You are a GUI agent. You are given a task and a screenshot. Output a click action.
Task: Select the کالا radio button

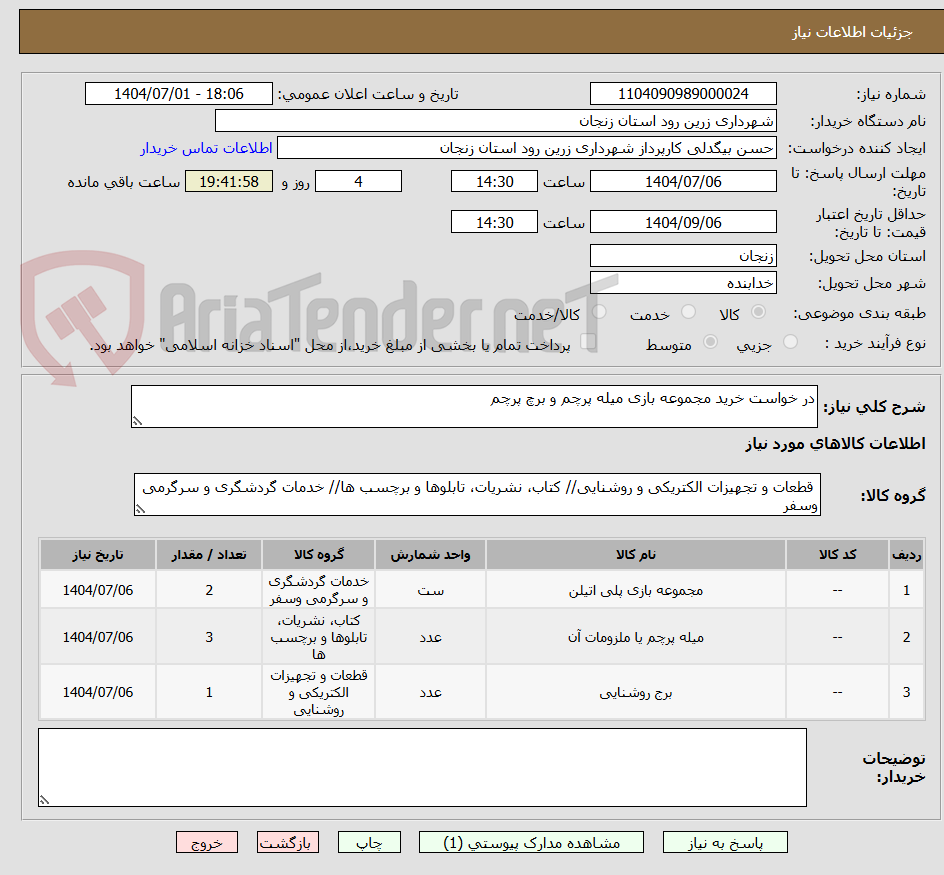click(757, 313)
